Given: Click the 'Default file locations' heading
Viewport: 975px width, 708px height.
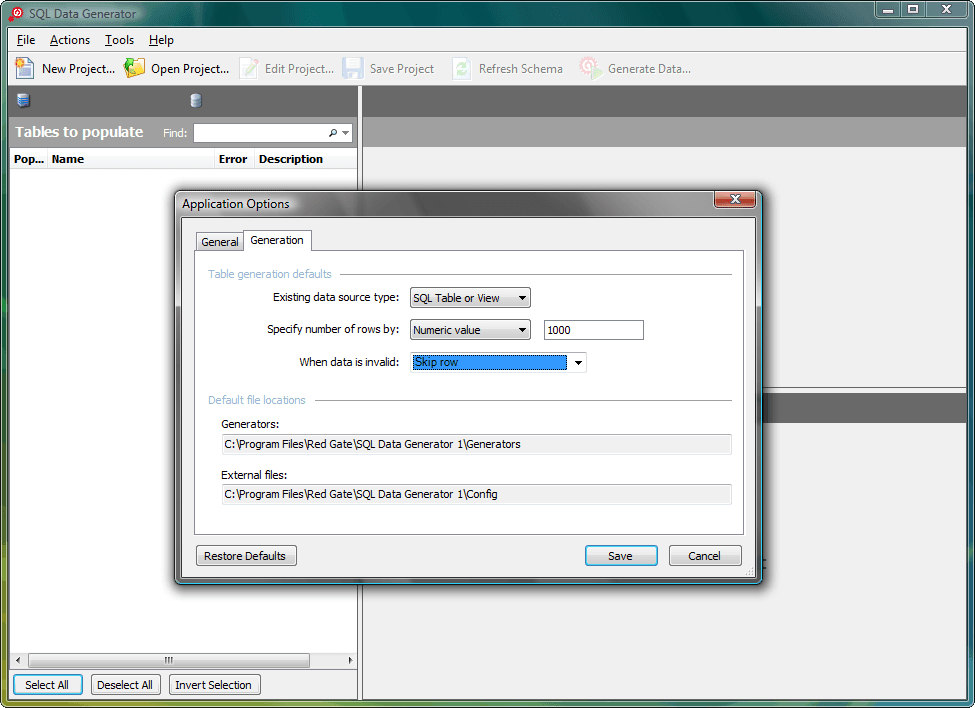Looking at the screenshot, I should click(257, 400).
